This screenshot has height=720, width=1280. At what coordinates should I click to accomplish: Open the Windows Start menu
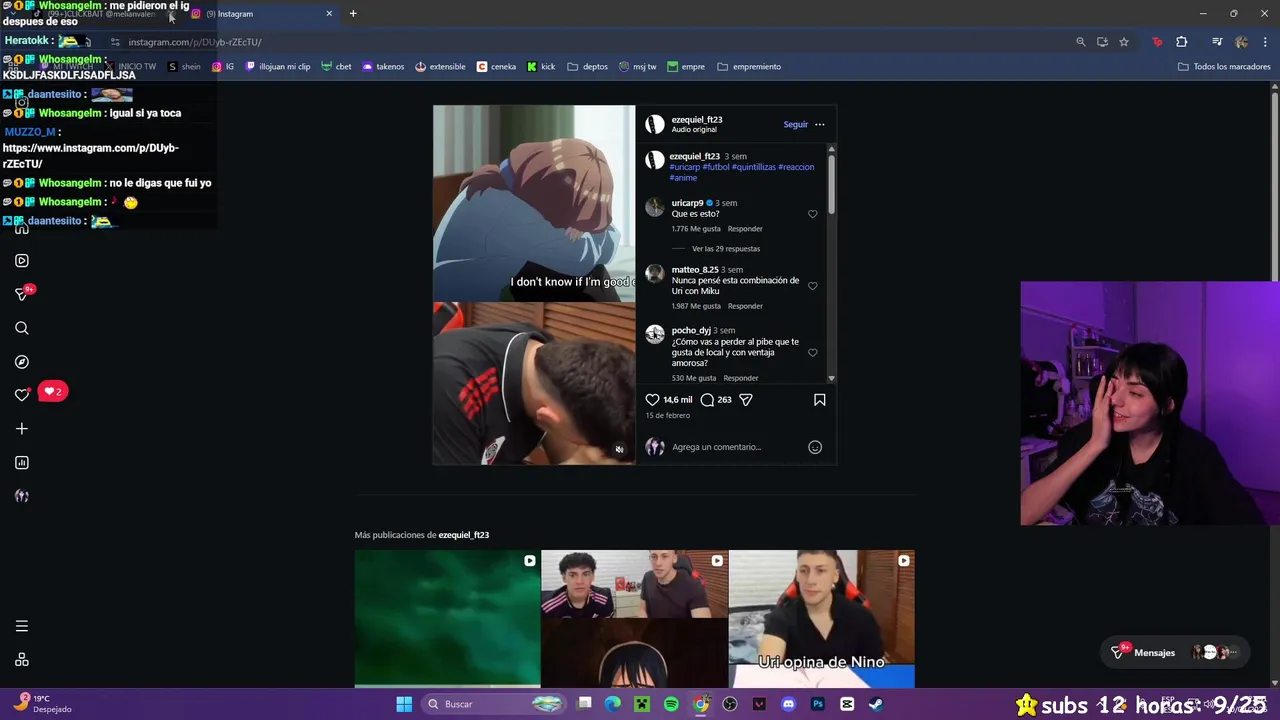[x=404, y=704]
